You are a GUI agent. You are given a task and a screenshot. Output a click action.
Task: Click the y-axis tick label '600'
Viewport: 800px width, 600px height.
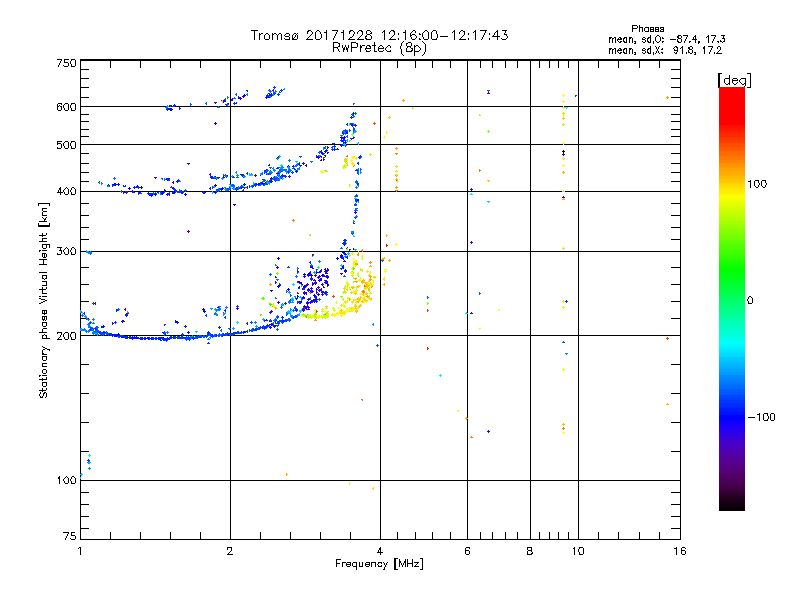66,107
